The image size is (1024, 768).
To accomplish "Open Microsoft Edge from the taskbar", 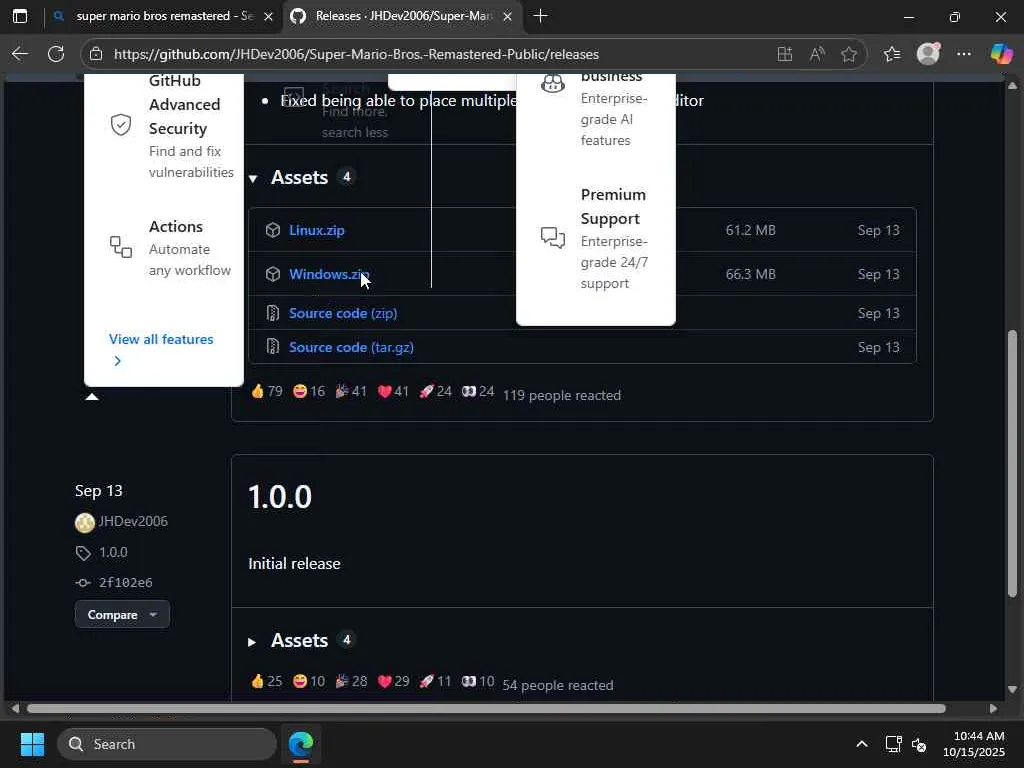I will 301,744.
